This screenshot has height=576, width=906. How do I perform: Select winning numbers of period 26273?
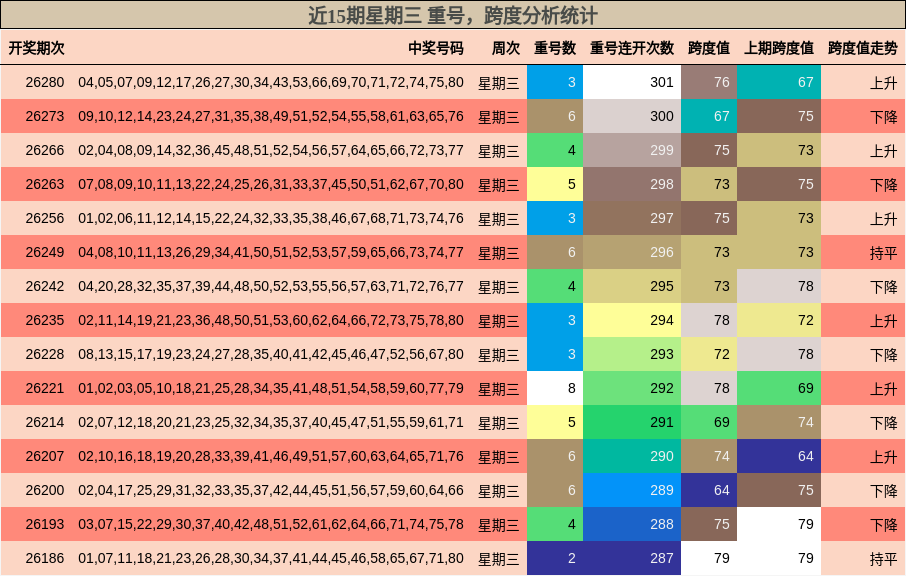pyautogui.click(x=271, y=116)
